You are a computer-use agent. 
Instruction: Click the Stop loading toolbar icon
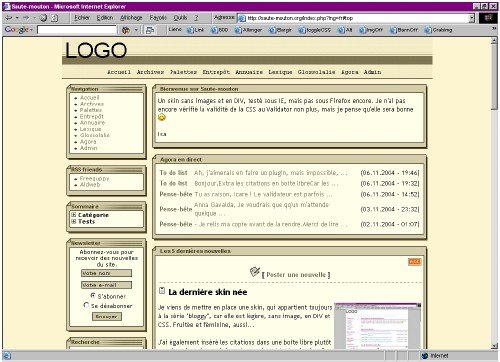pos(43,18)
